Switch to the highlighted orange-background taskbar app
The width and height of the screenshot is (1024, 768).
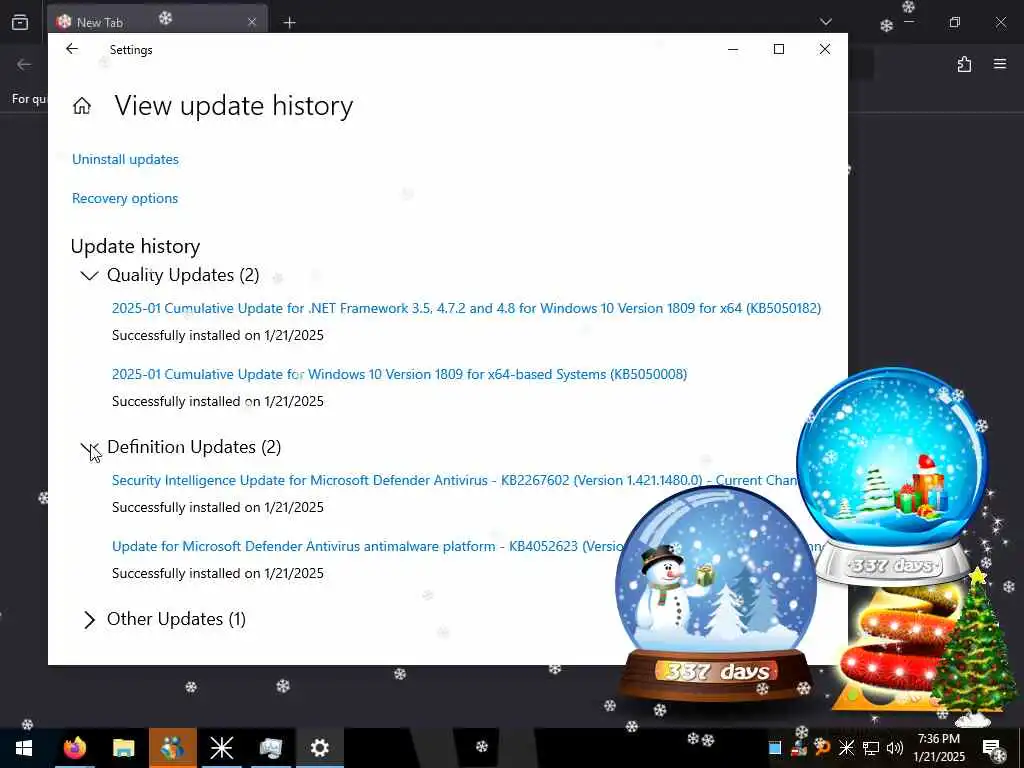[x=172, y=748]
